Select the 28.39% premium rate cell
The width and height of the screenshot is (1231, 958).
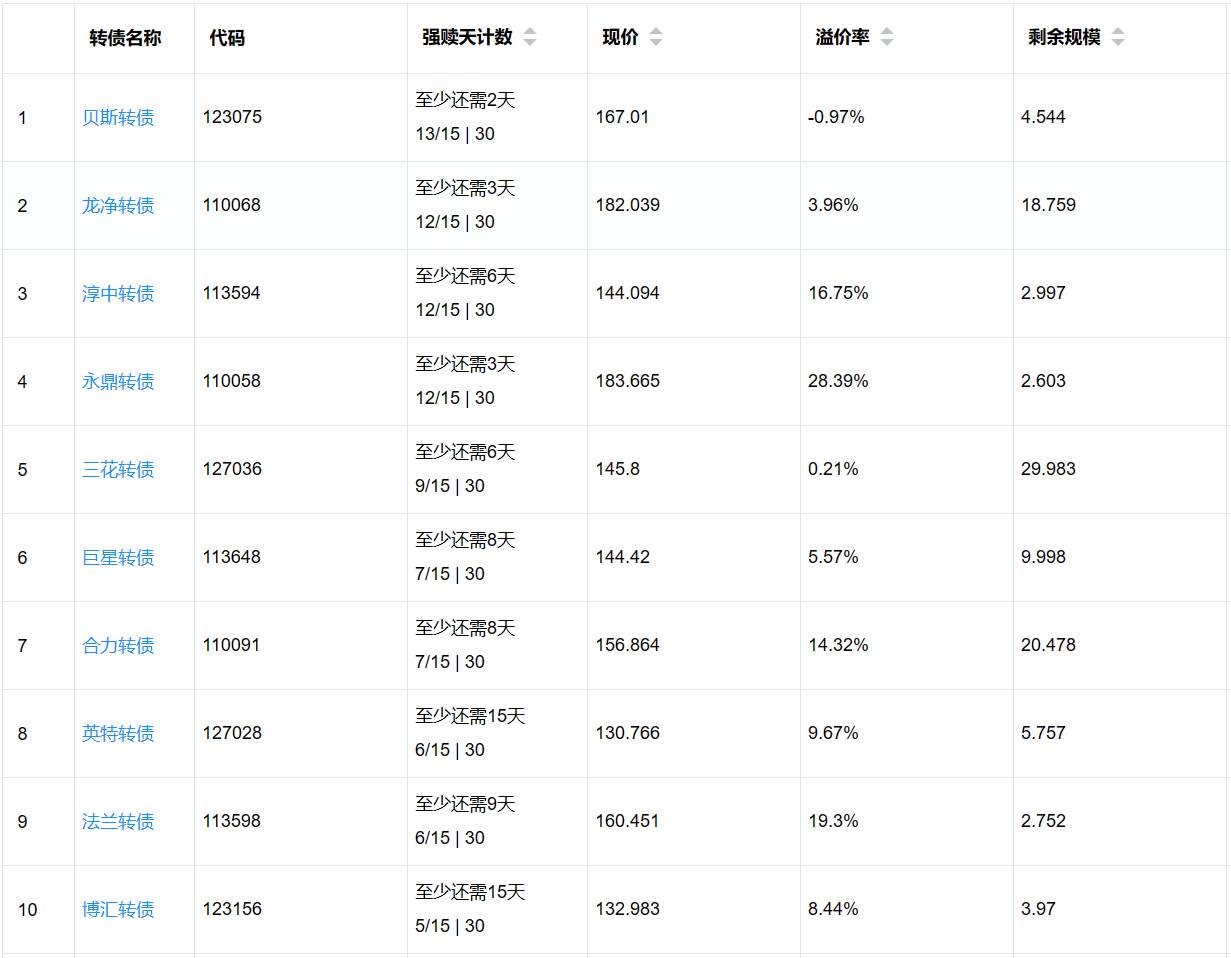tap(838, 381)
